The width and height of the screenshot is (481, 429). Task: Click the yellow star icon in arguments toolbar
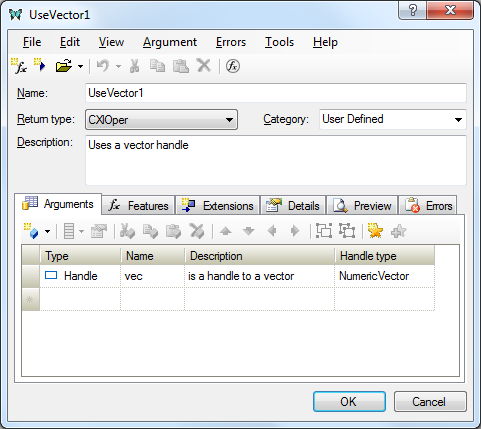click(375, 231)
